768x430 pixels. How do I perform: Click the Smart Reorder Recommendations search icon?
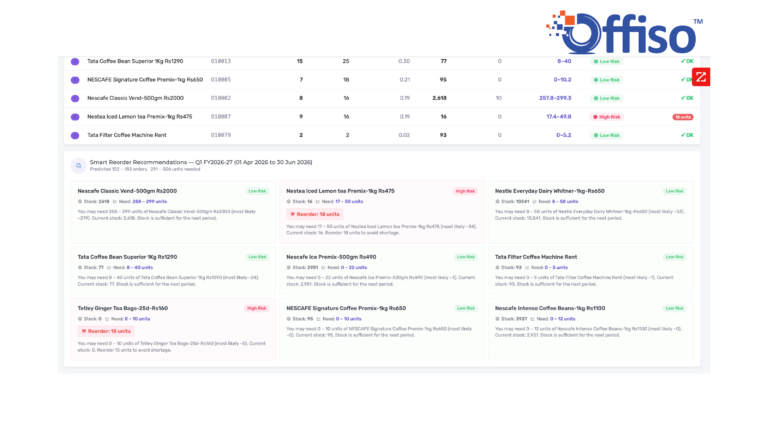click(78, 164)
